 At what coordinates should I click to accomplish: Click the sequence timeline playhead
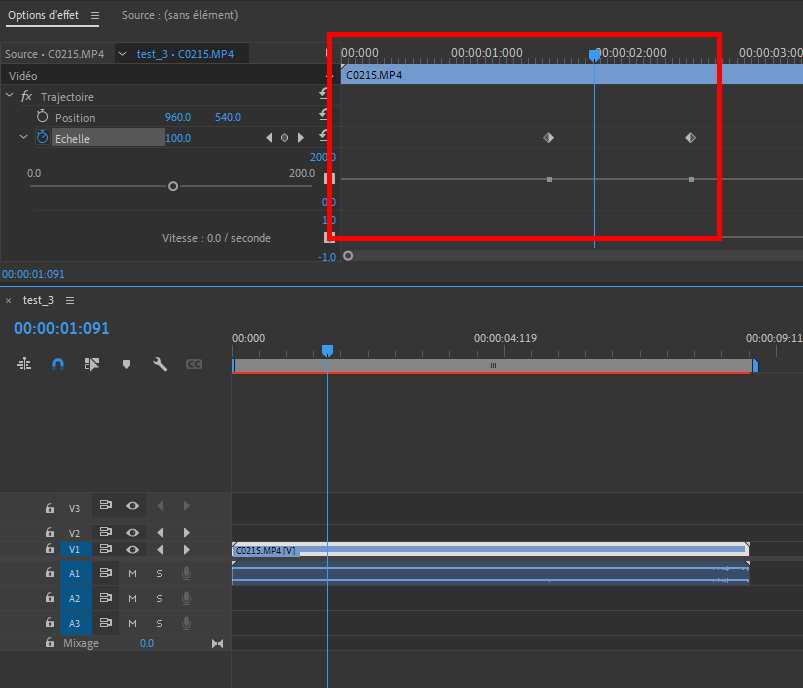327,350
